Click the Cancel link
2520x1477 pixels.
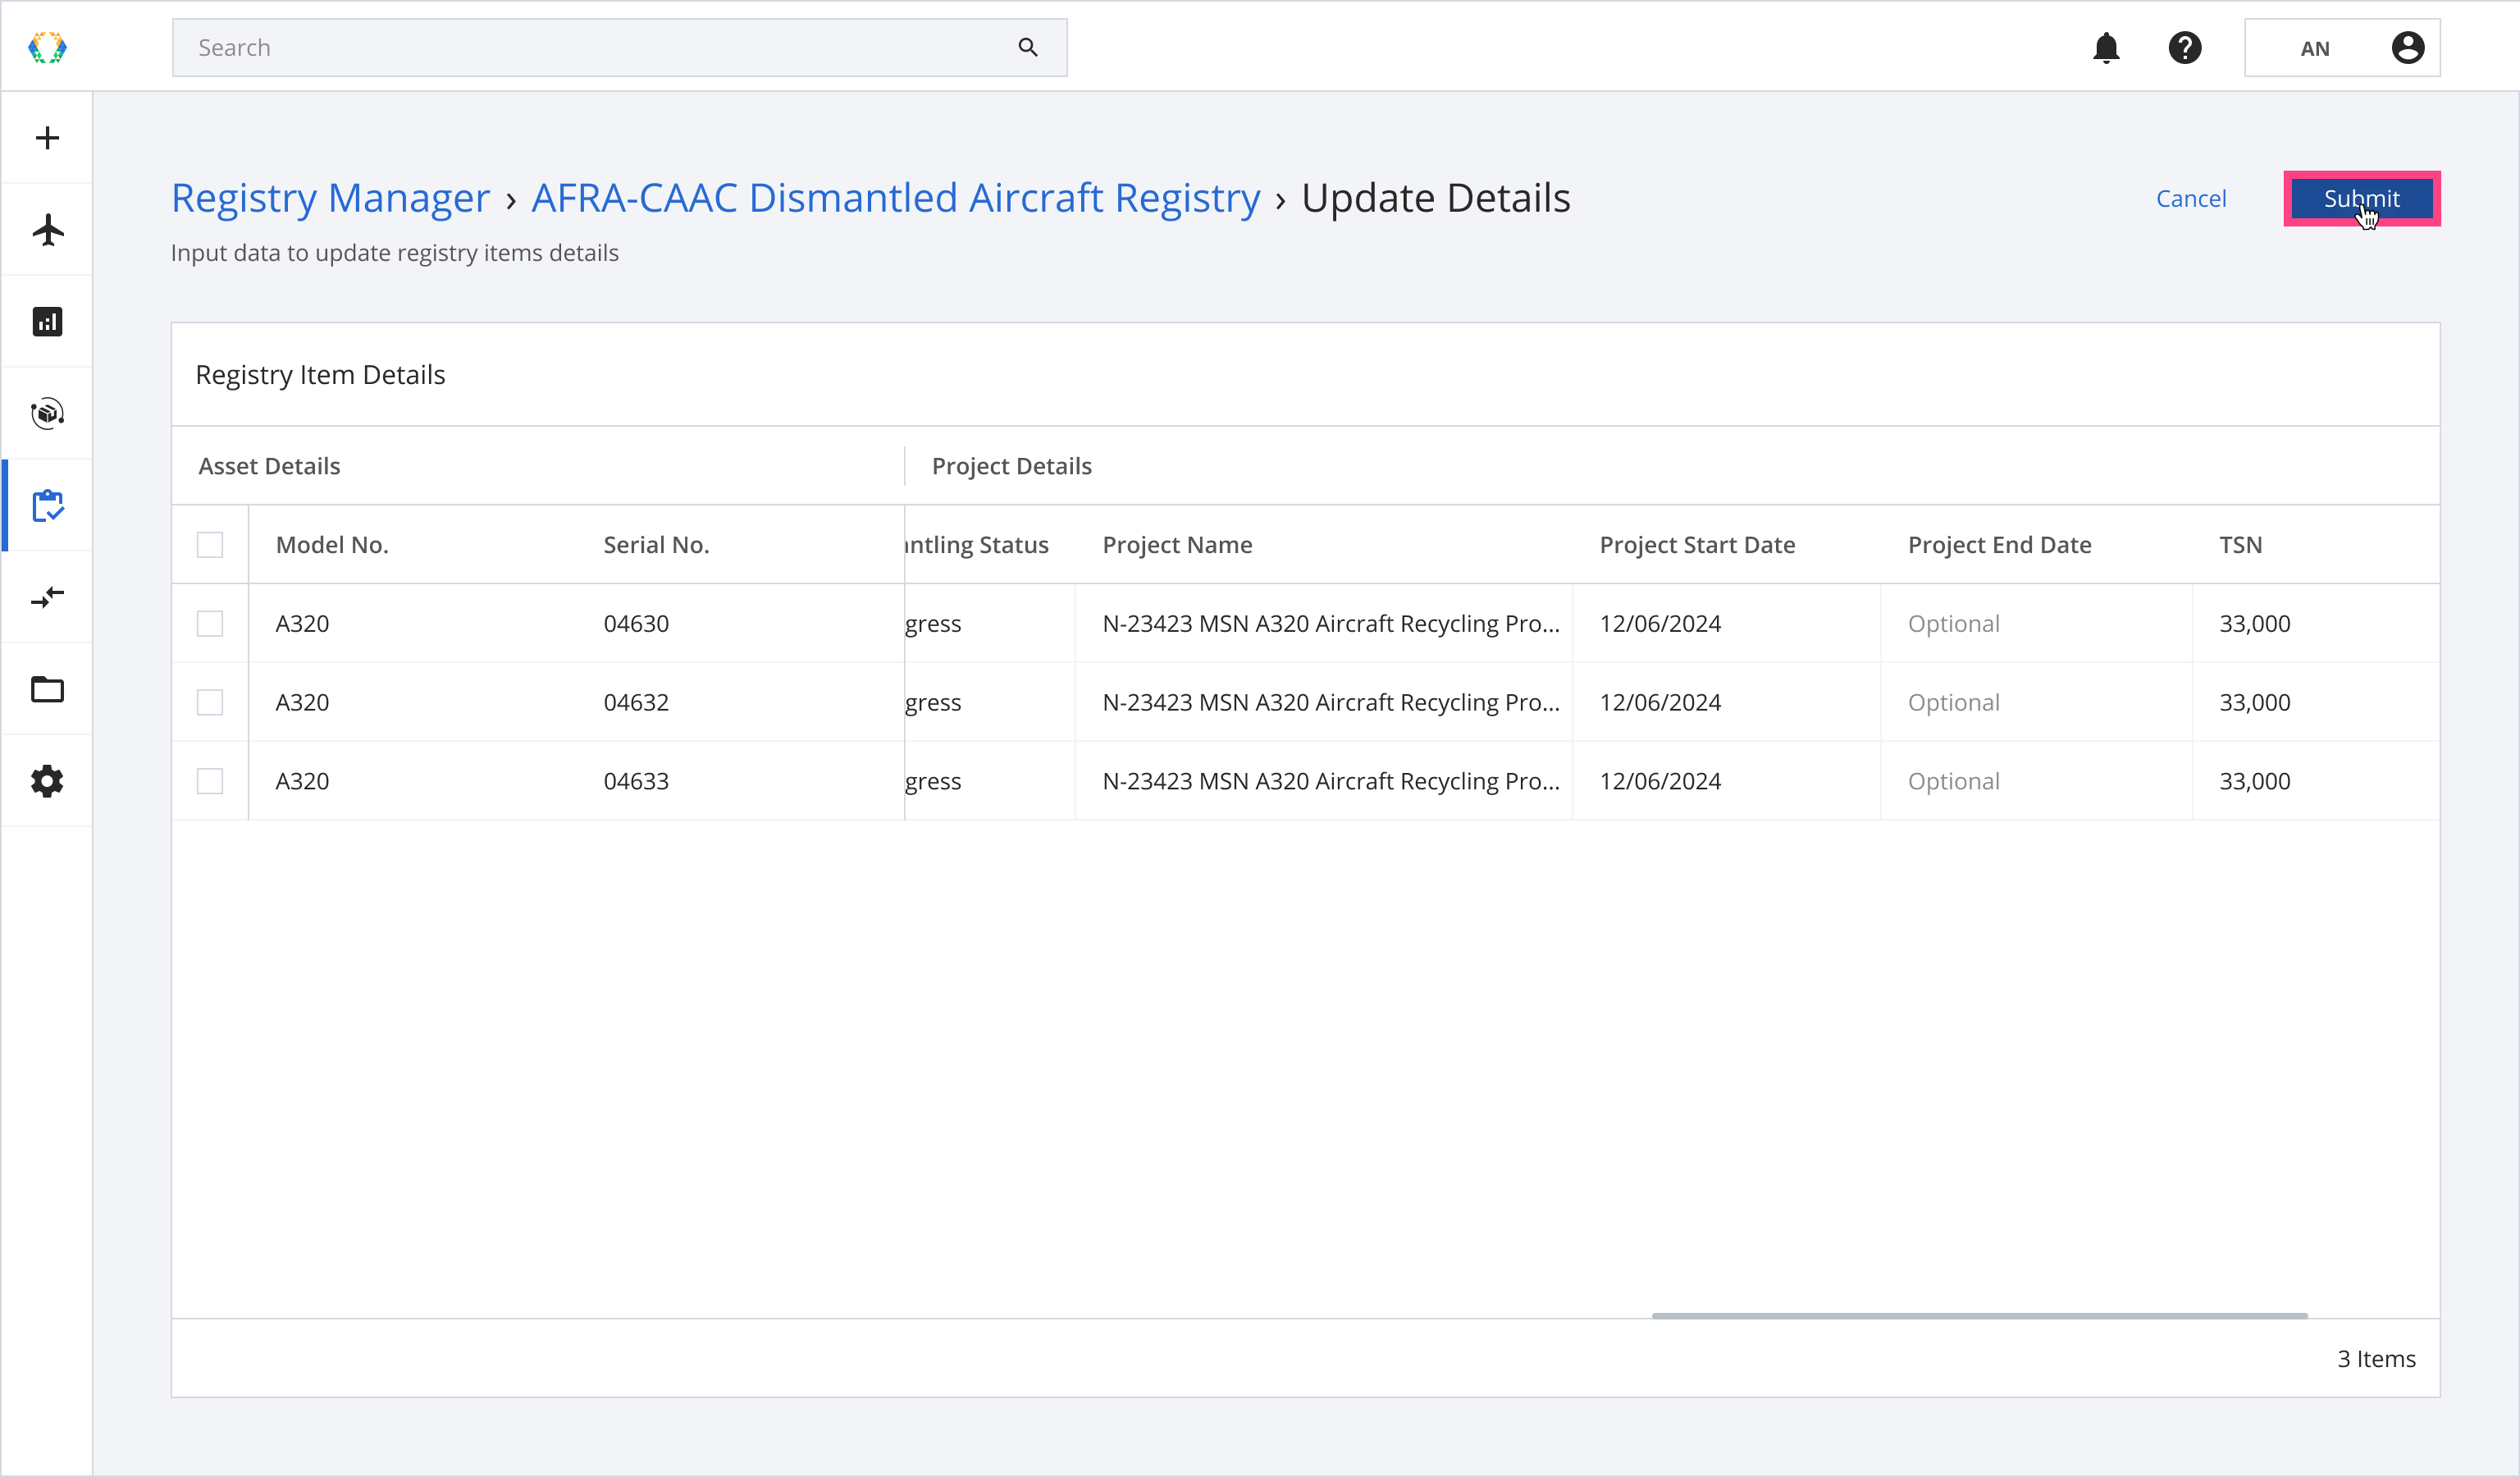click(2191, 198)
